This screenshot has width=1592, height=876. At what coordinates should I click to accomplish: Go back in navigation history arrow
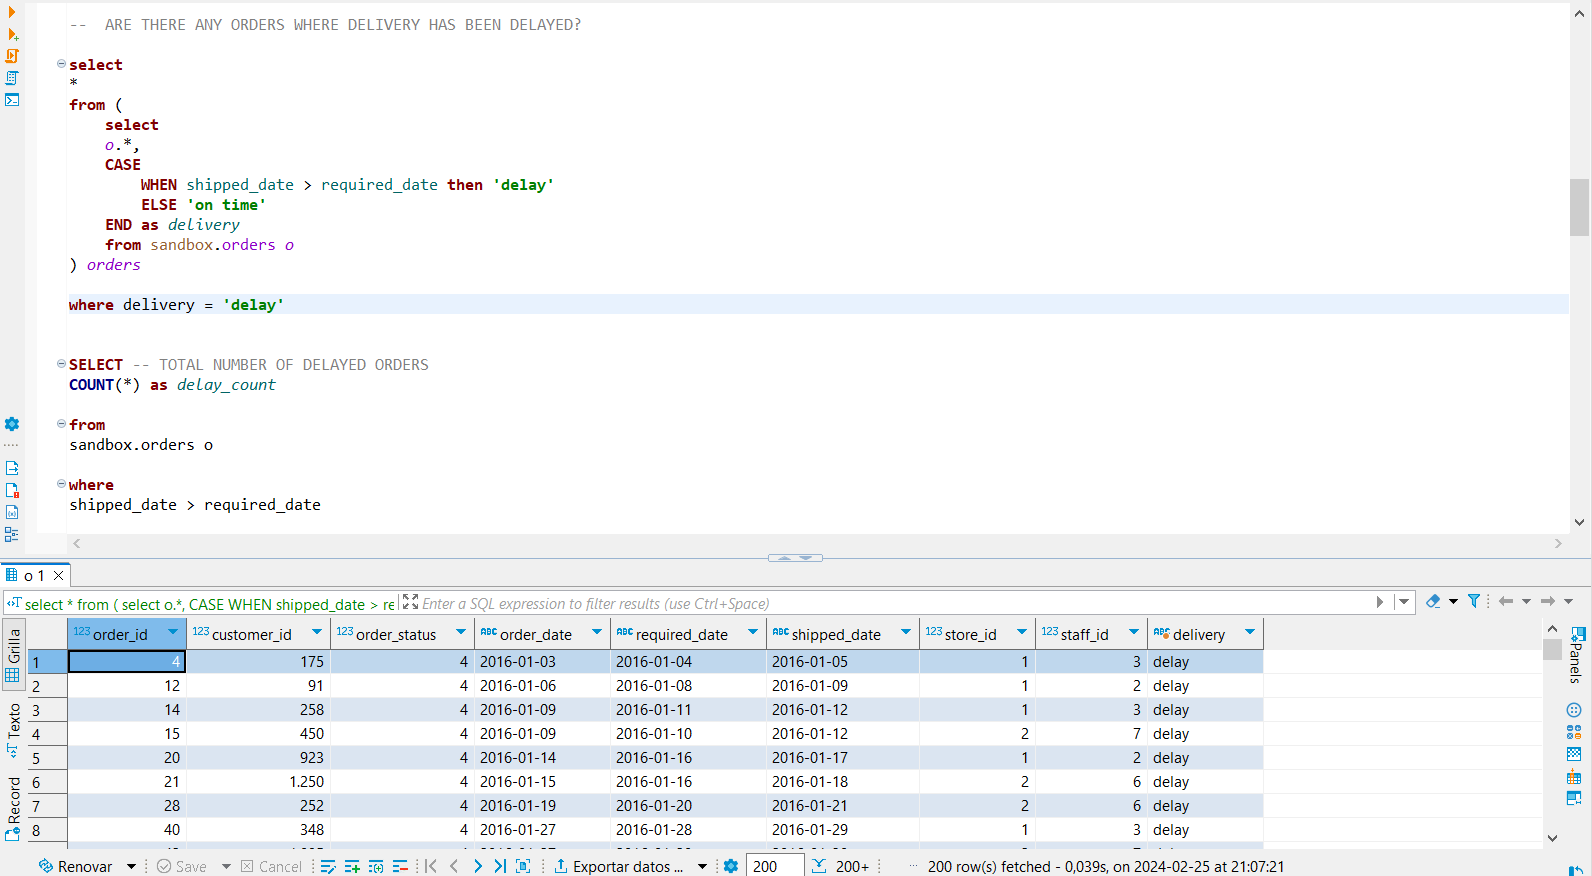point(1506,601)
